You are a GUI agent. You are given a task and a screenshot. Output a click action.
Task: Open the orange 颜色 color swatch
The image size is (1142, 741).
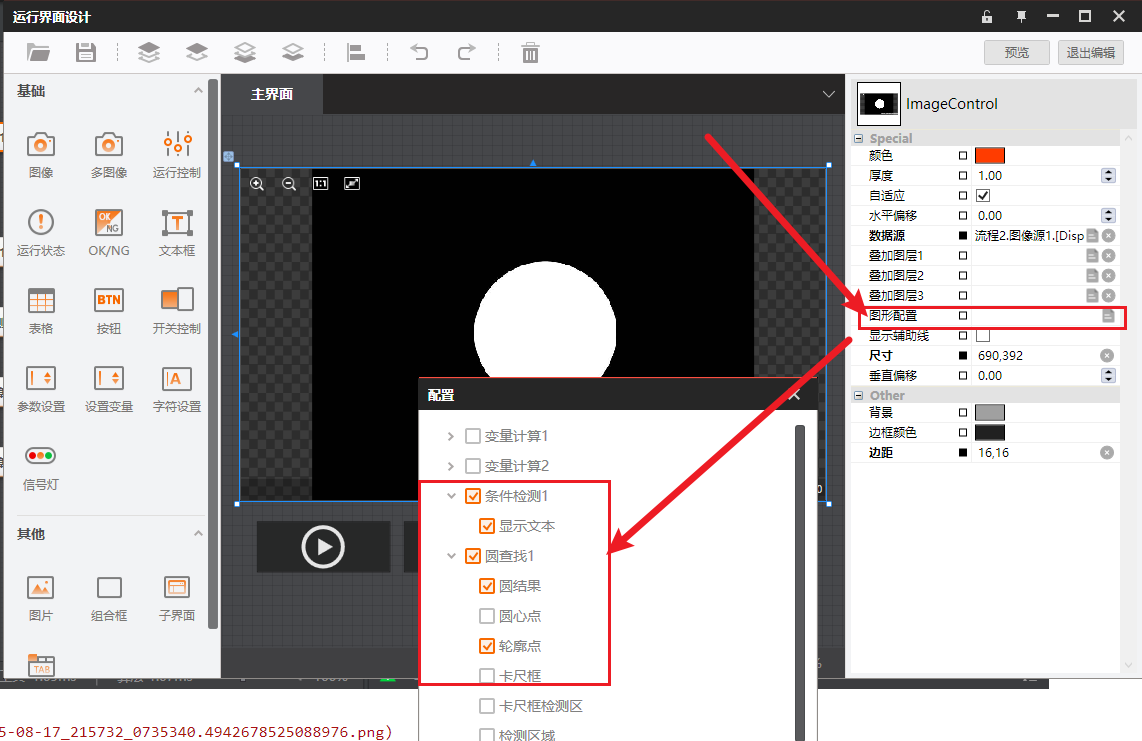pos(989,156)
